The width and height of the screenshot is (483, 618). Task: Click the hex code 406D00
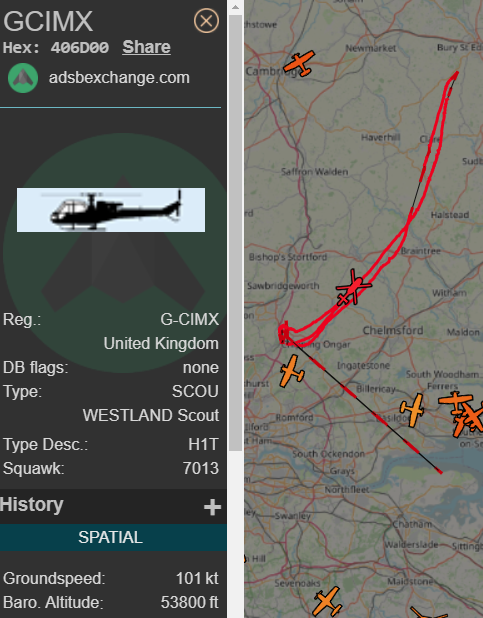click(x=80, y=48)
